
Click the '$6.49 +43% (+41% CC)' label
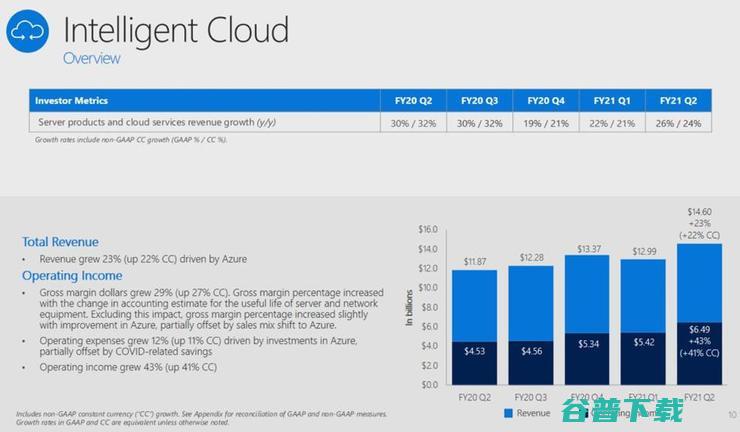tap(699, 341)
